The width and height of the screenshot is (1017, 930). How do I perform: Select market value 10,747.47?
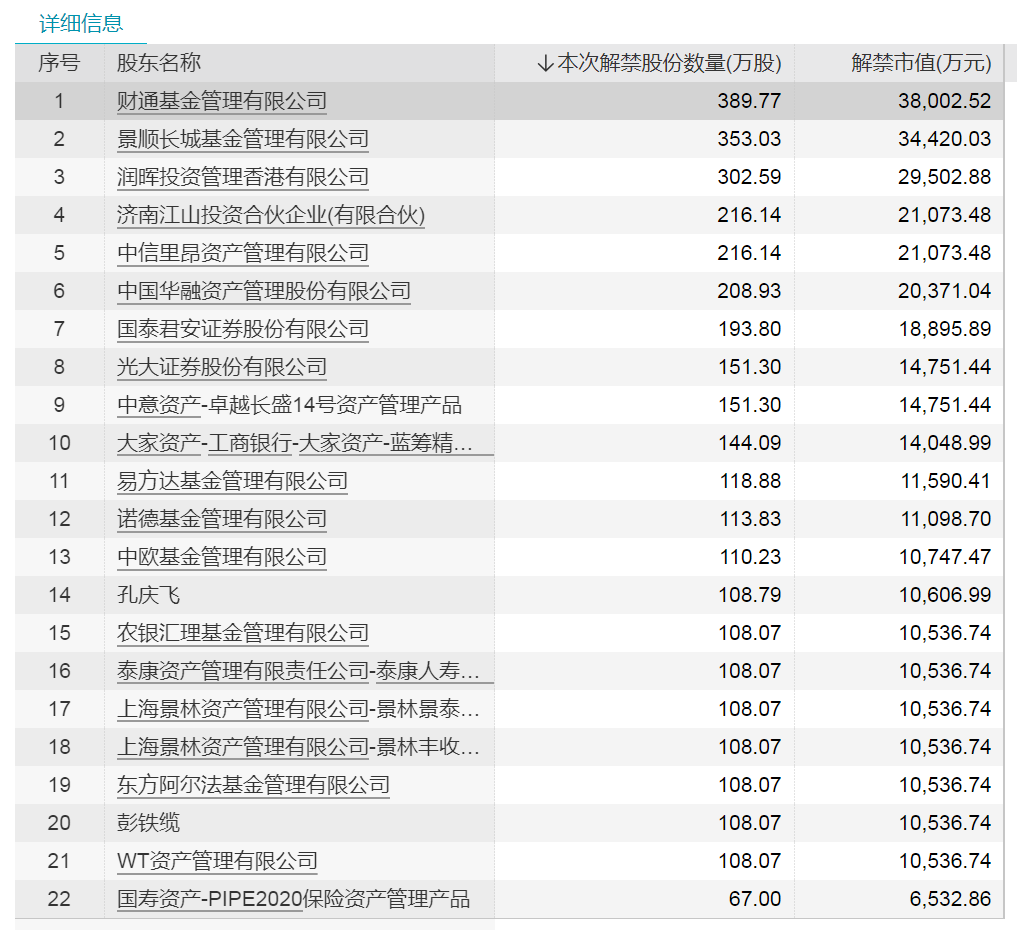tap(944, 556)
